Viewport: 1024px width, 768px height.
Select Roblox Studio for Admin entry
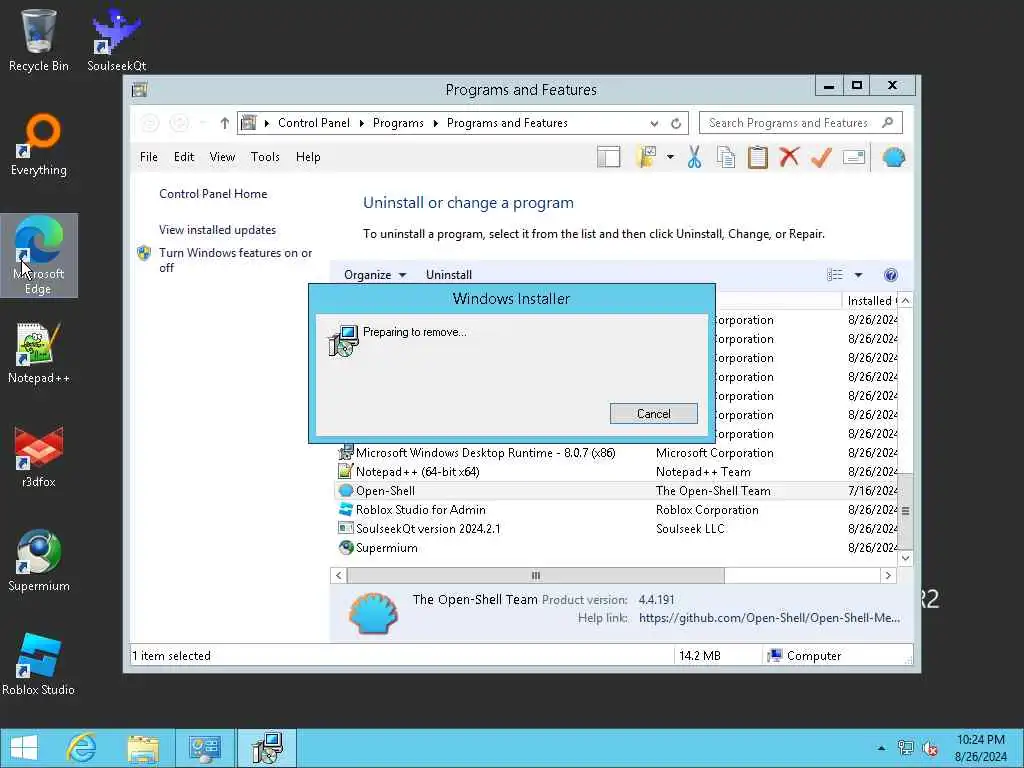click(x=614, y=509)
